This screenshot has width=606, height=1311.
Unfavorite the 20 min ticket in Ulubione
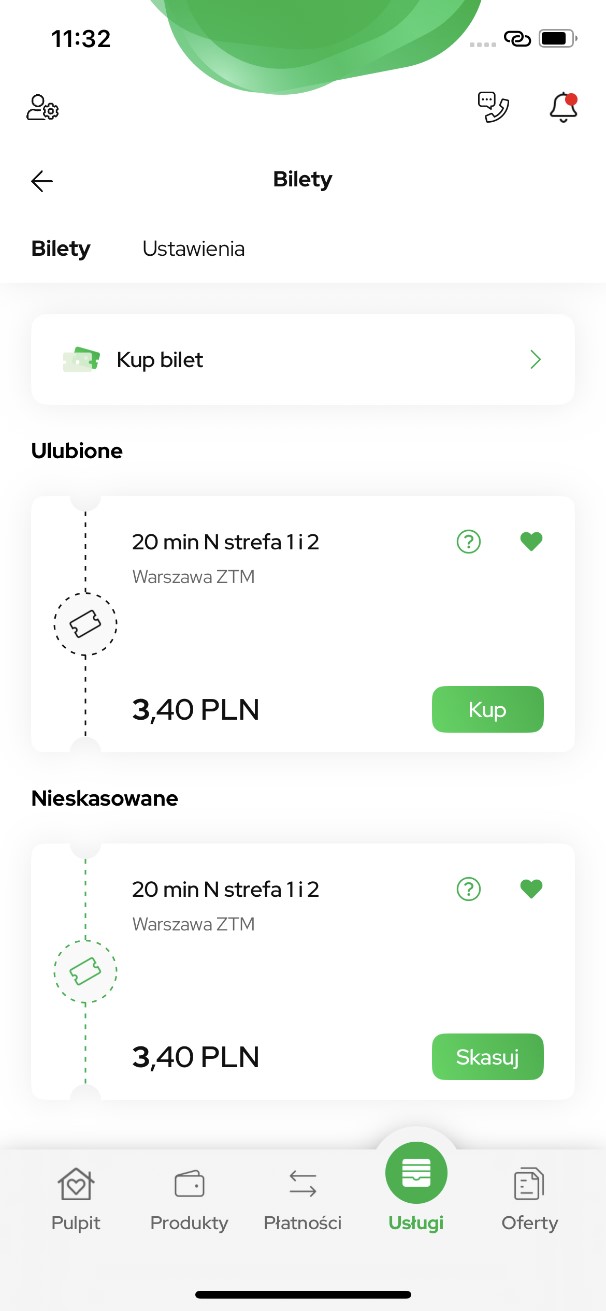pyautogui.click(x=531, y=541)
